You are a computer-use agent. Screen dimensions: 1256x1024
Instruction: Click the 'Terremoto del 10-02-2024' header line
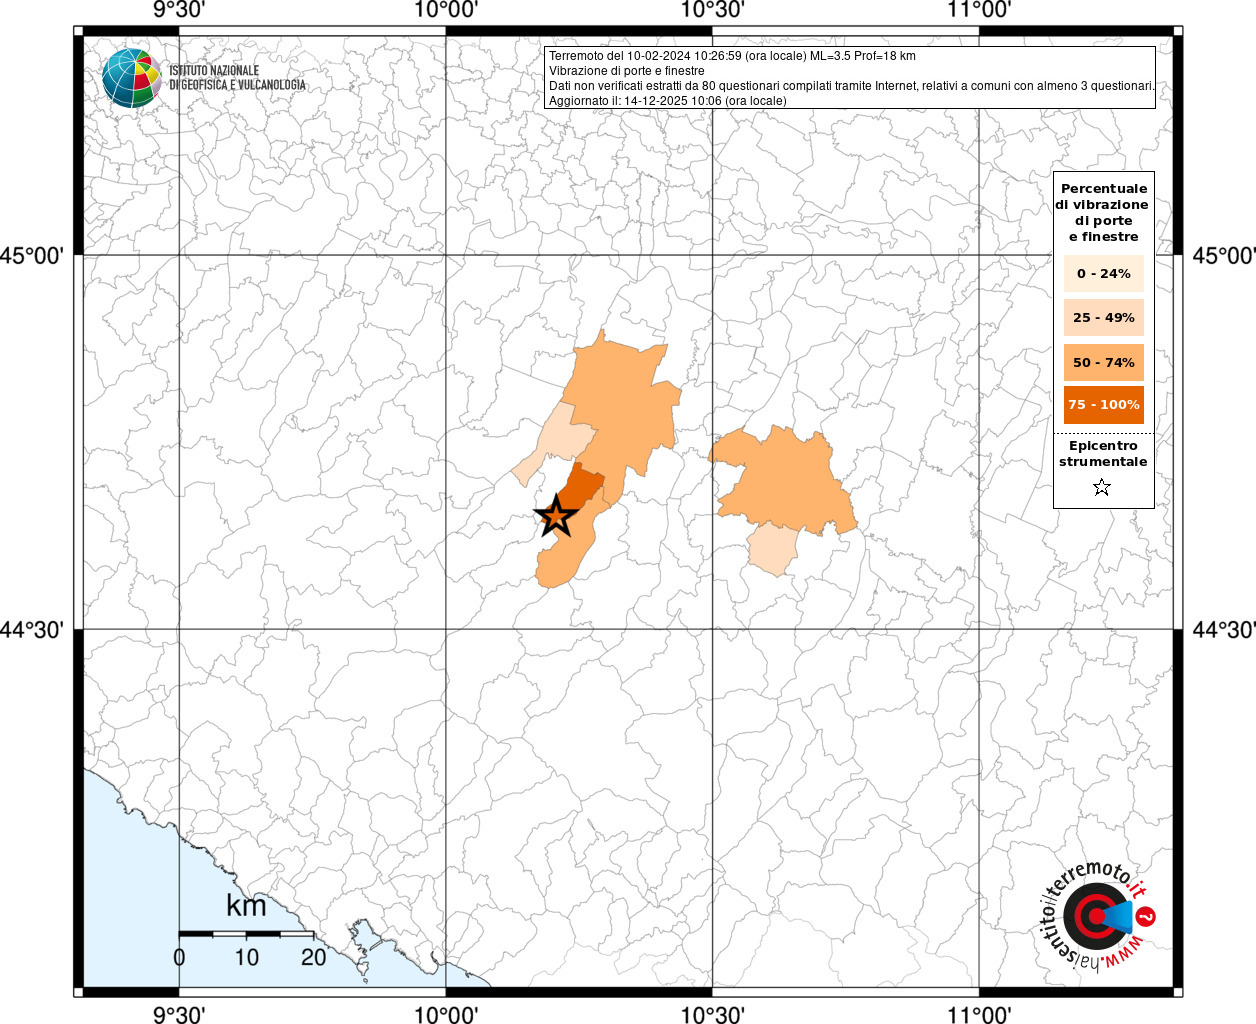(x=732, y=56)
